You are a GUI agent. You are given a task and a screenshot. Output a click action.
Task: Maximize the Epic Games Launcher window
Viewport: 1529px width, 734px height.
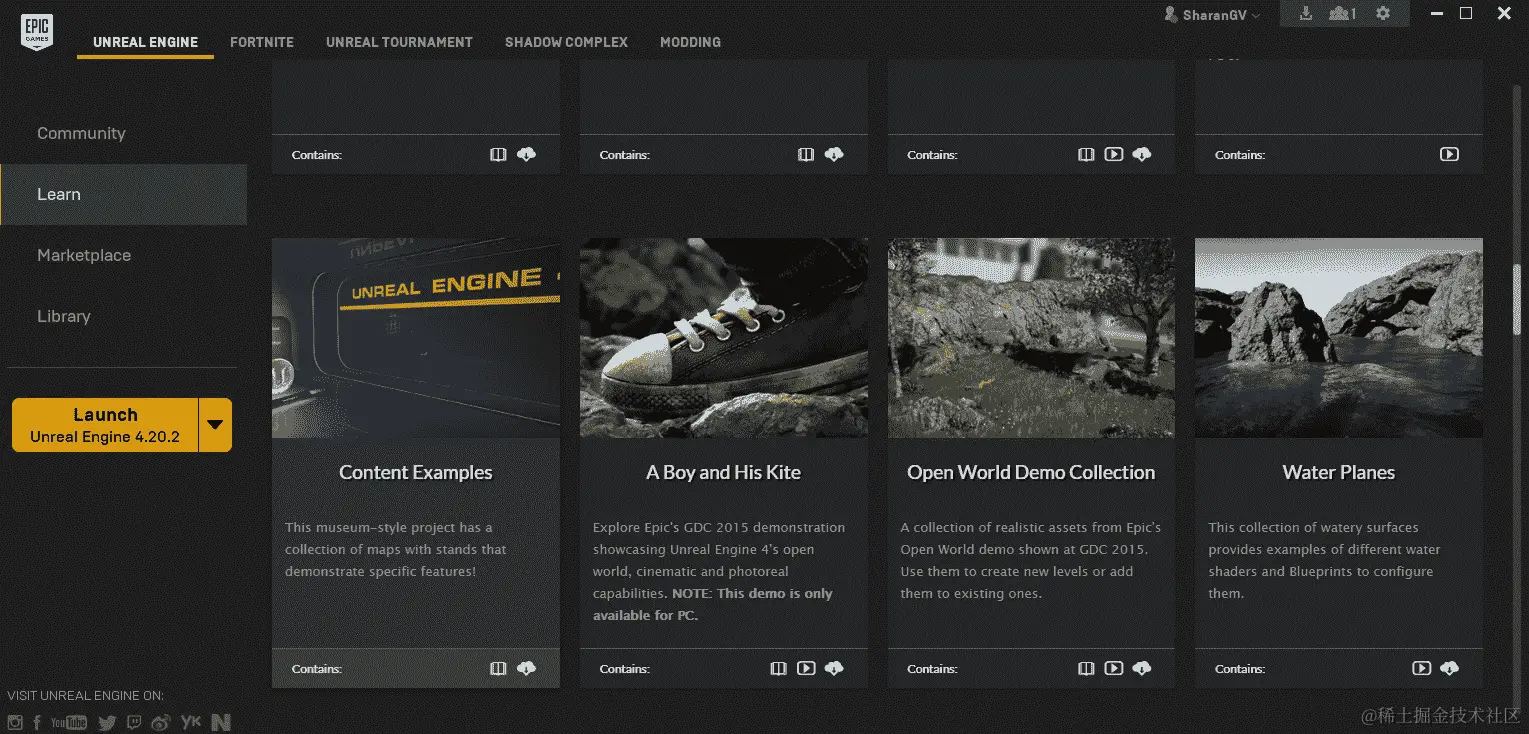click(1466, 13)
